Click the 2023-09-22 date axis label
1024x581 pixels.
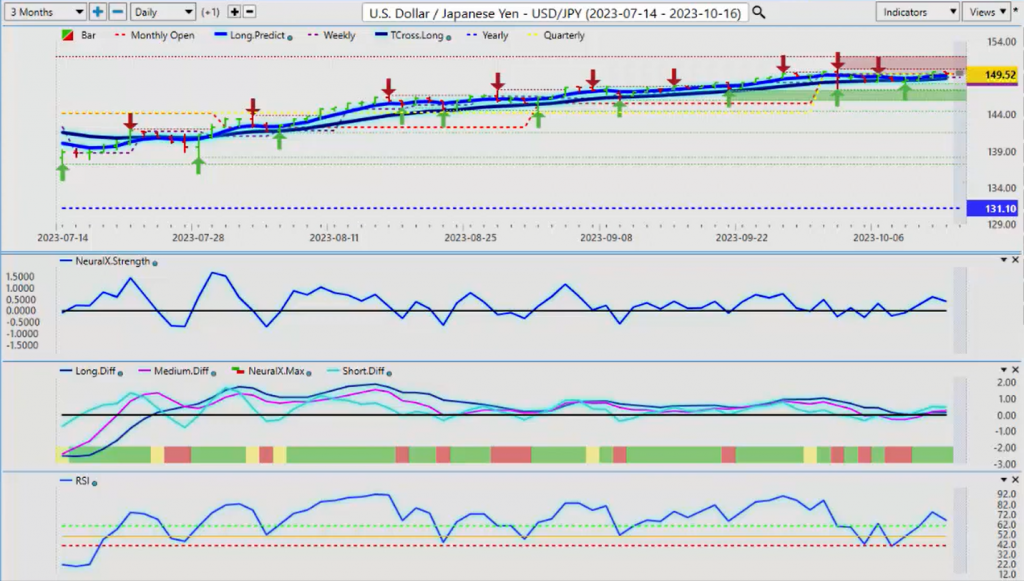[x=742, y=238]
